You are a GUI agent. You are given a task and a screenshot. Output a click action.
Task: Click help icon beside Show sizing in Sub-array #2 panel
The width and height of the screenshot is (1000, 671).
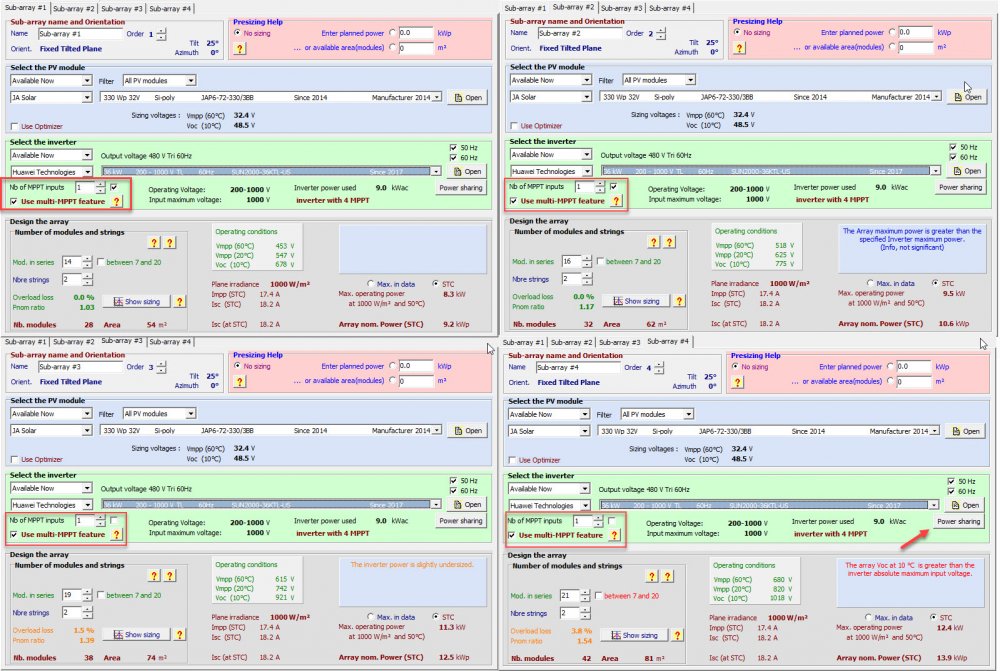click(x=679, y=301)
